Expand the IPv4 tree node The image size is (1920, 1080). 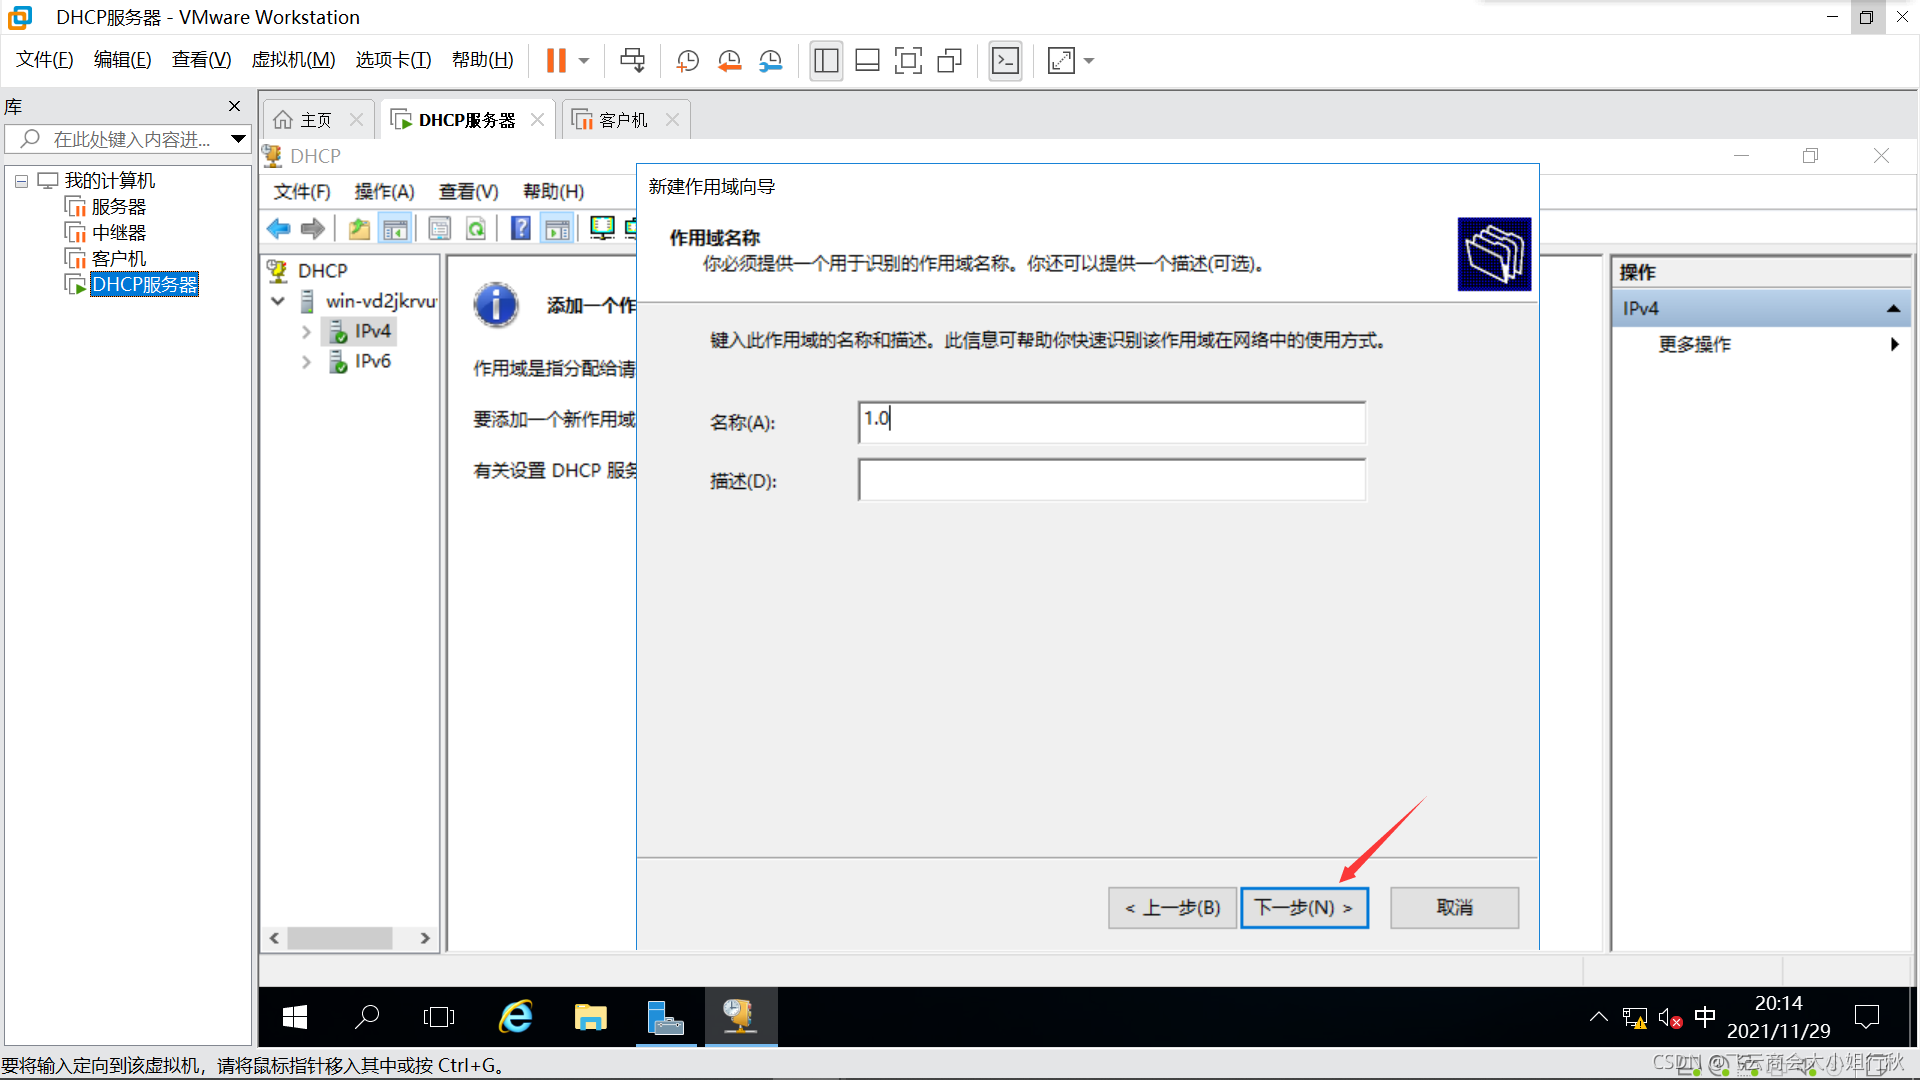click(307, 332)
